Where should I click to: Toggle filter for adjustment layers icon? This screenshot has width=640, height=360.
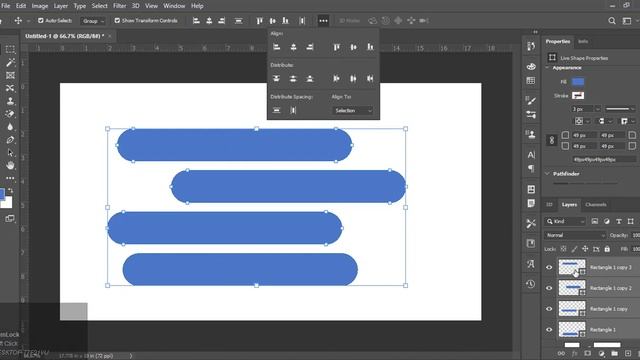(x=607, y=221)
